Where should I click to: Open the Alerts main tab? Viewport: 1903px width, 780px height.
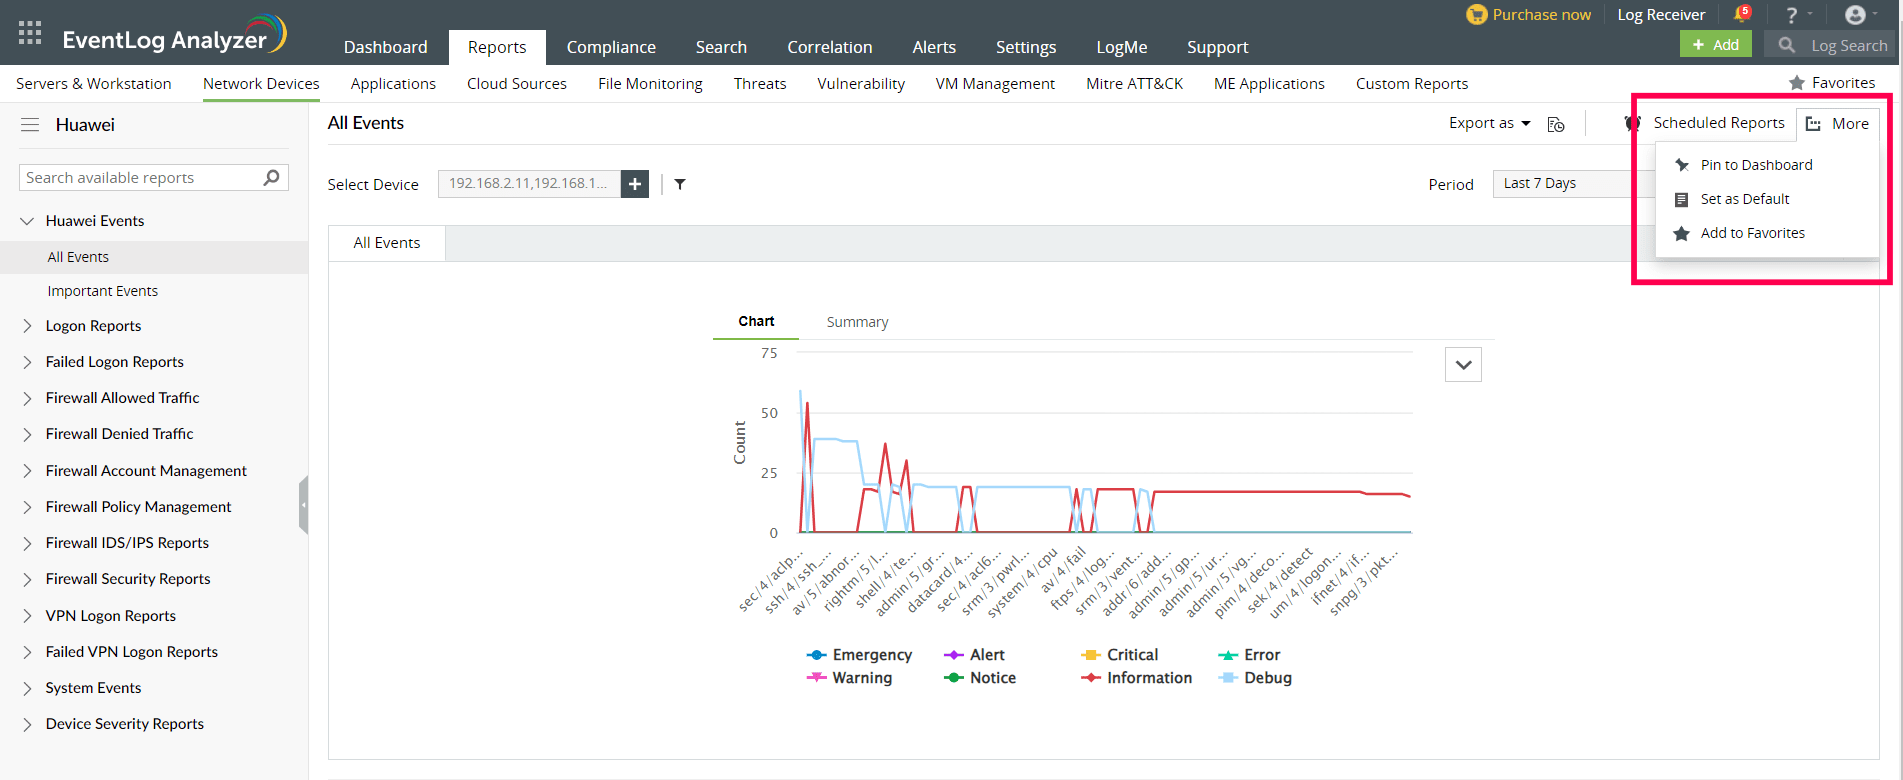[934, 47]
